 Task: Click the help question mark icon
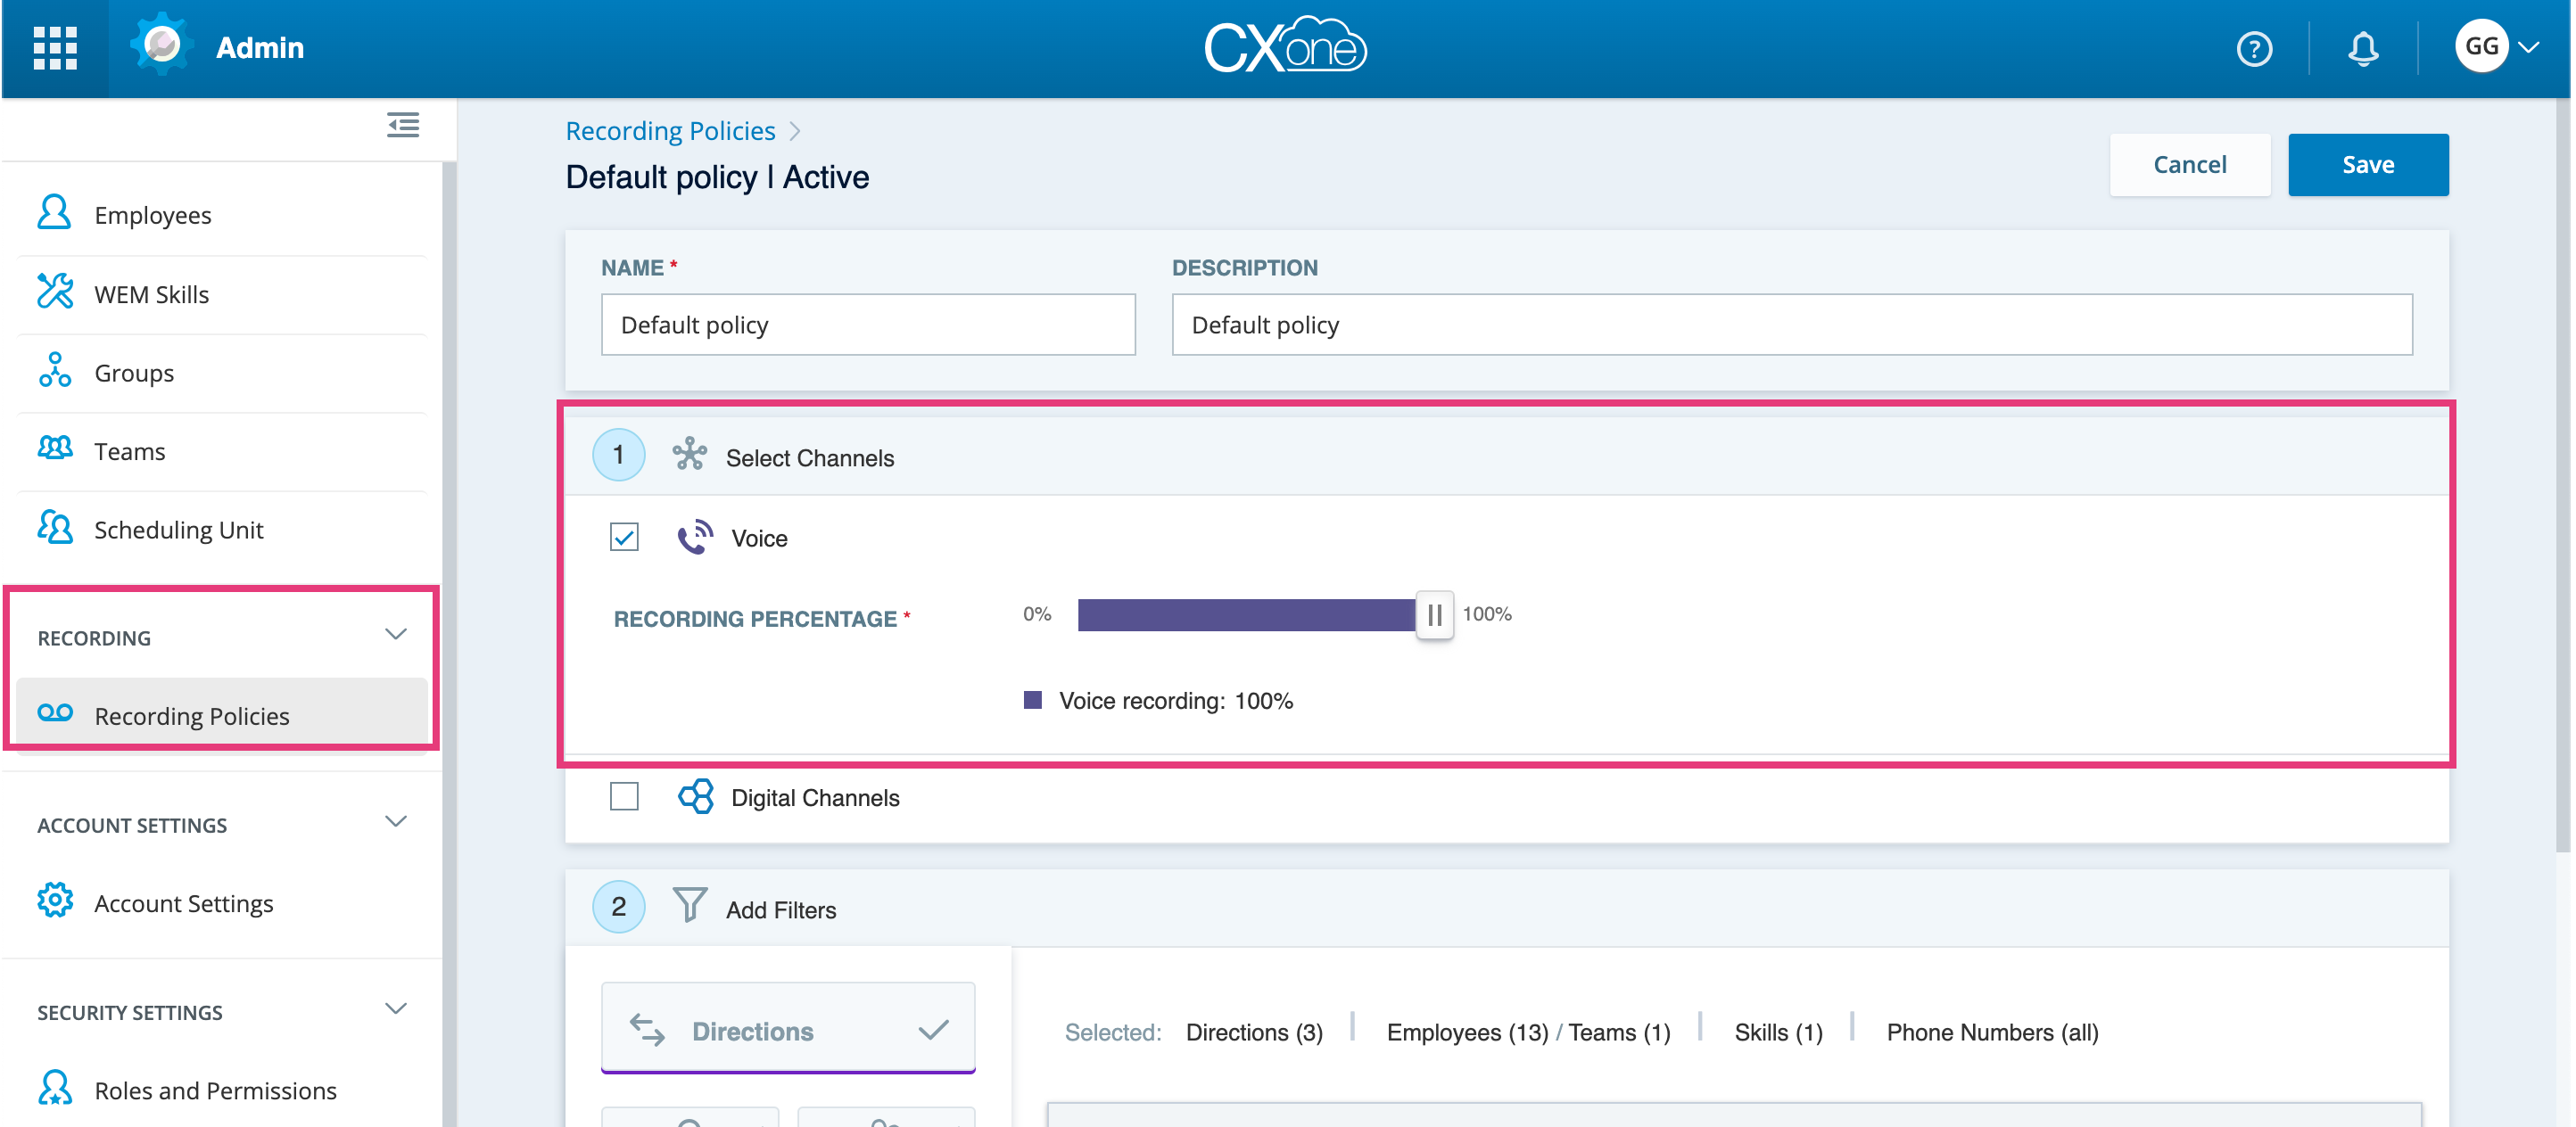2253,48
